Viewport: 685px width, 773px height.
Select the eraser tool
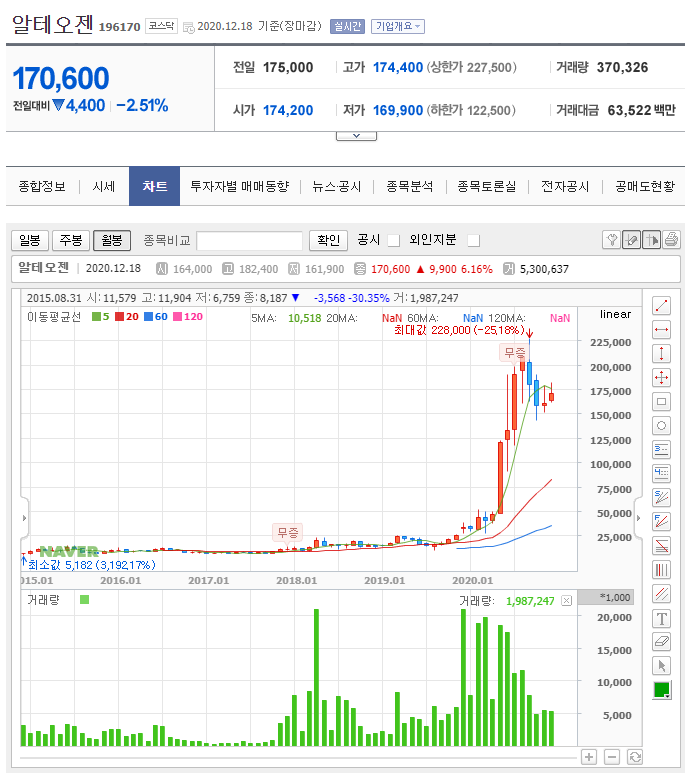tap(661, 641)
